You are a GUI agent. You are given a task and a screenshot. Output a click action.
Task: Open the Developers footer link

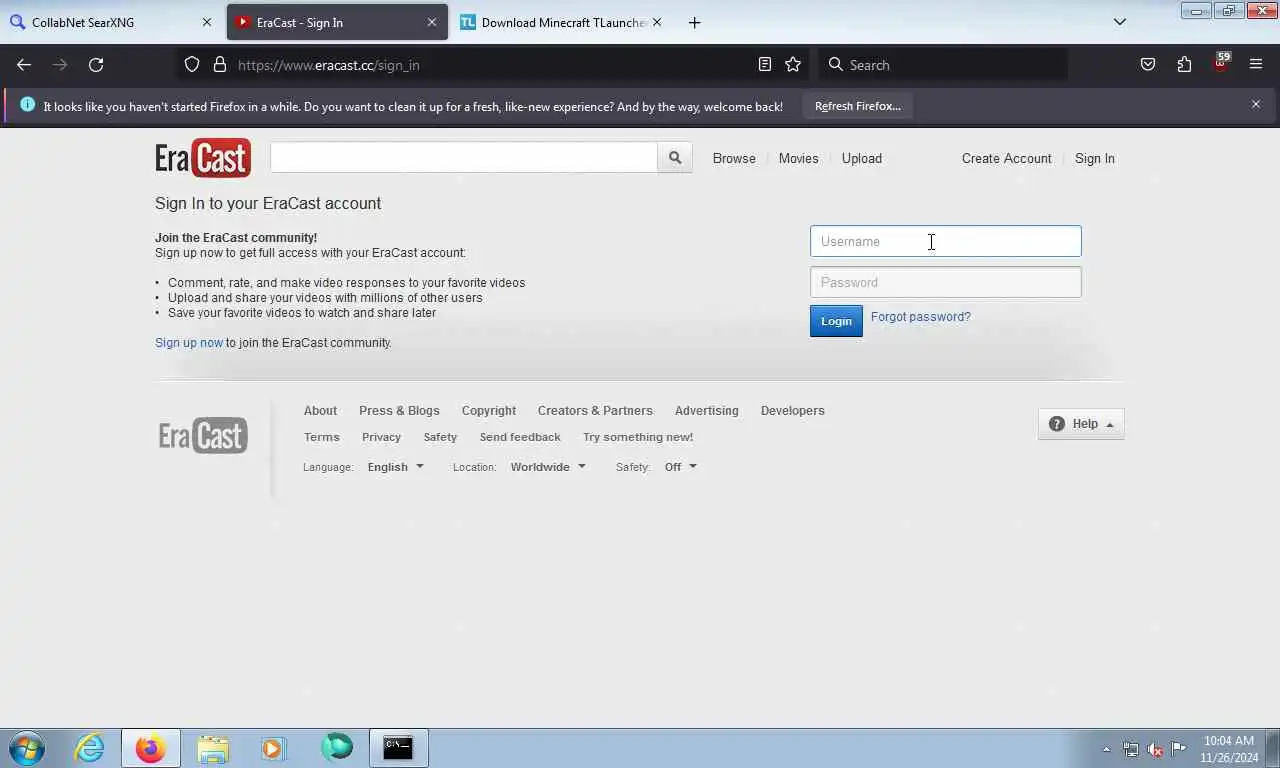(793, 411)
